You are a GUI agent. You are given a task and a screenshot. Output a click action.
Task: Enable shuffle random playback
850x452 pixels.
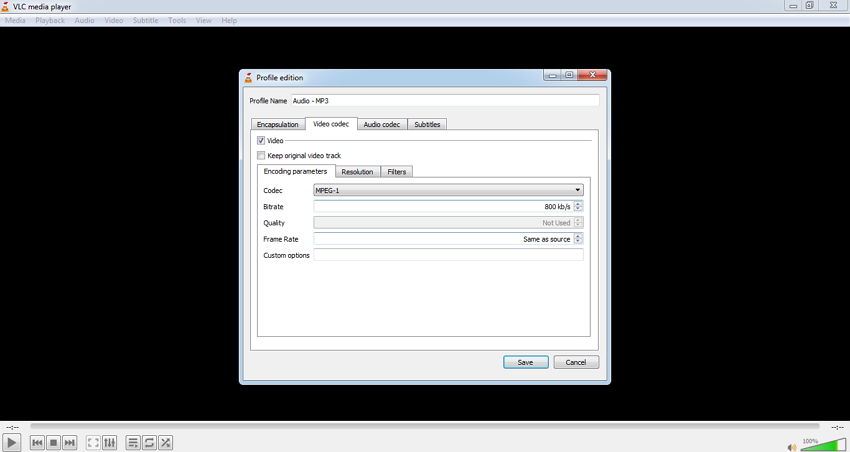(165, 443)
